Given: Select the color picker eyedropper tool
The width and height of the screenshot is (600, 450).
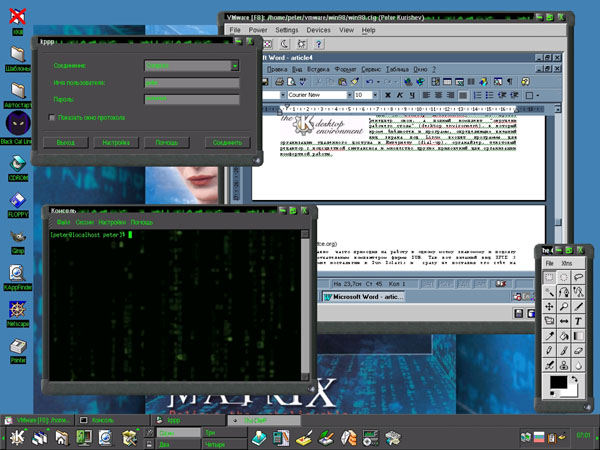Looking at the screenshot, I should pos(549,336).
